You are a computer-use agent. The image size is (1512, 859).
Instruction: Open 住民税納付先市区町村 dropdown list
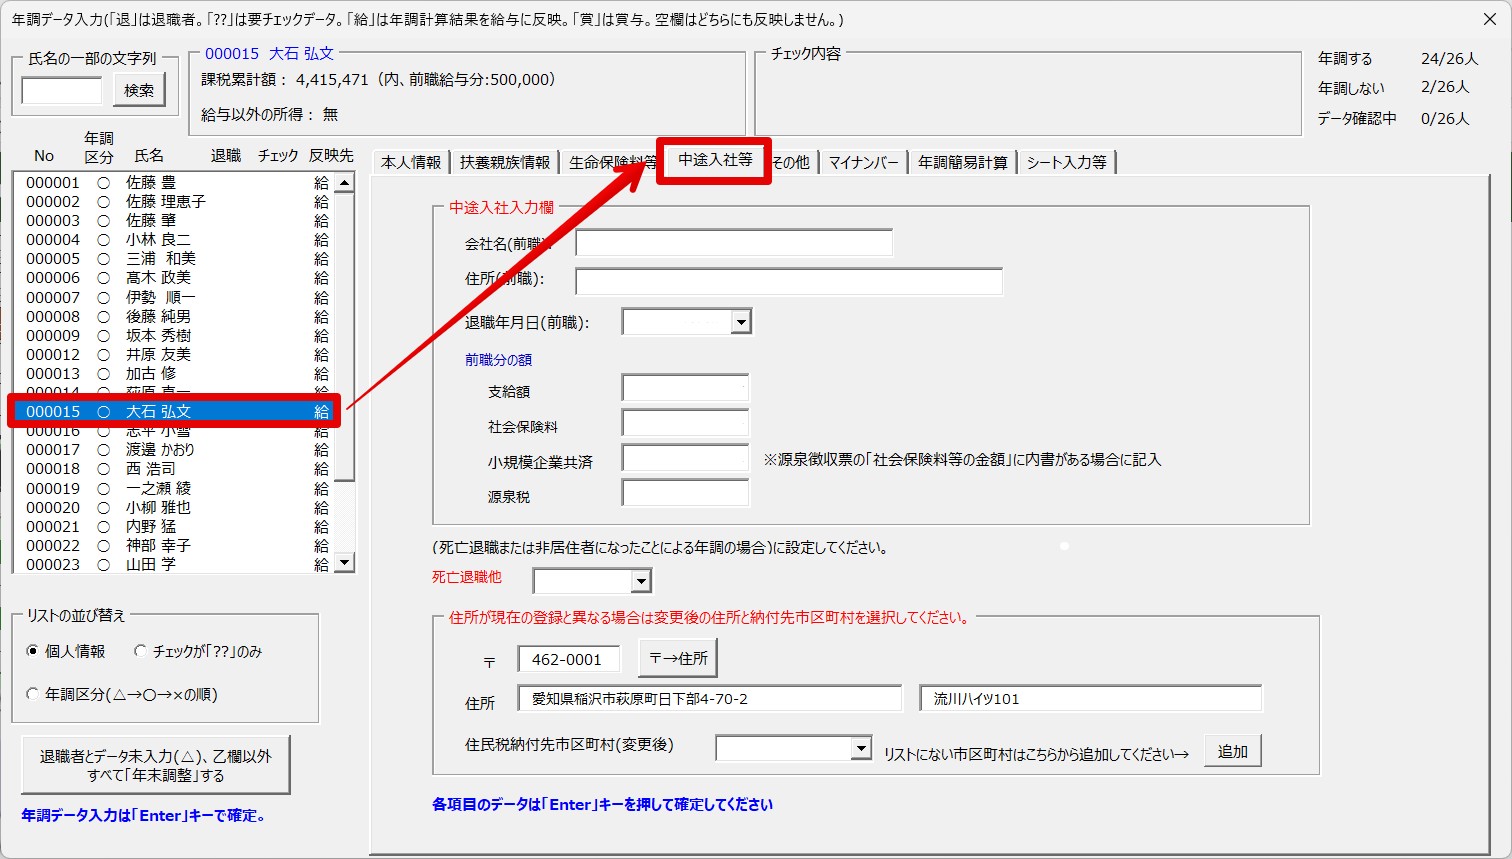[860, 748]
